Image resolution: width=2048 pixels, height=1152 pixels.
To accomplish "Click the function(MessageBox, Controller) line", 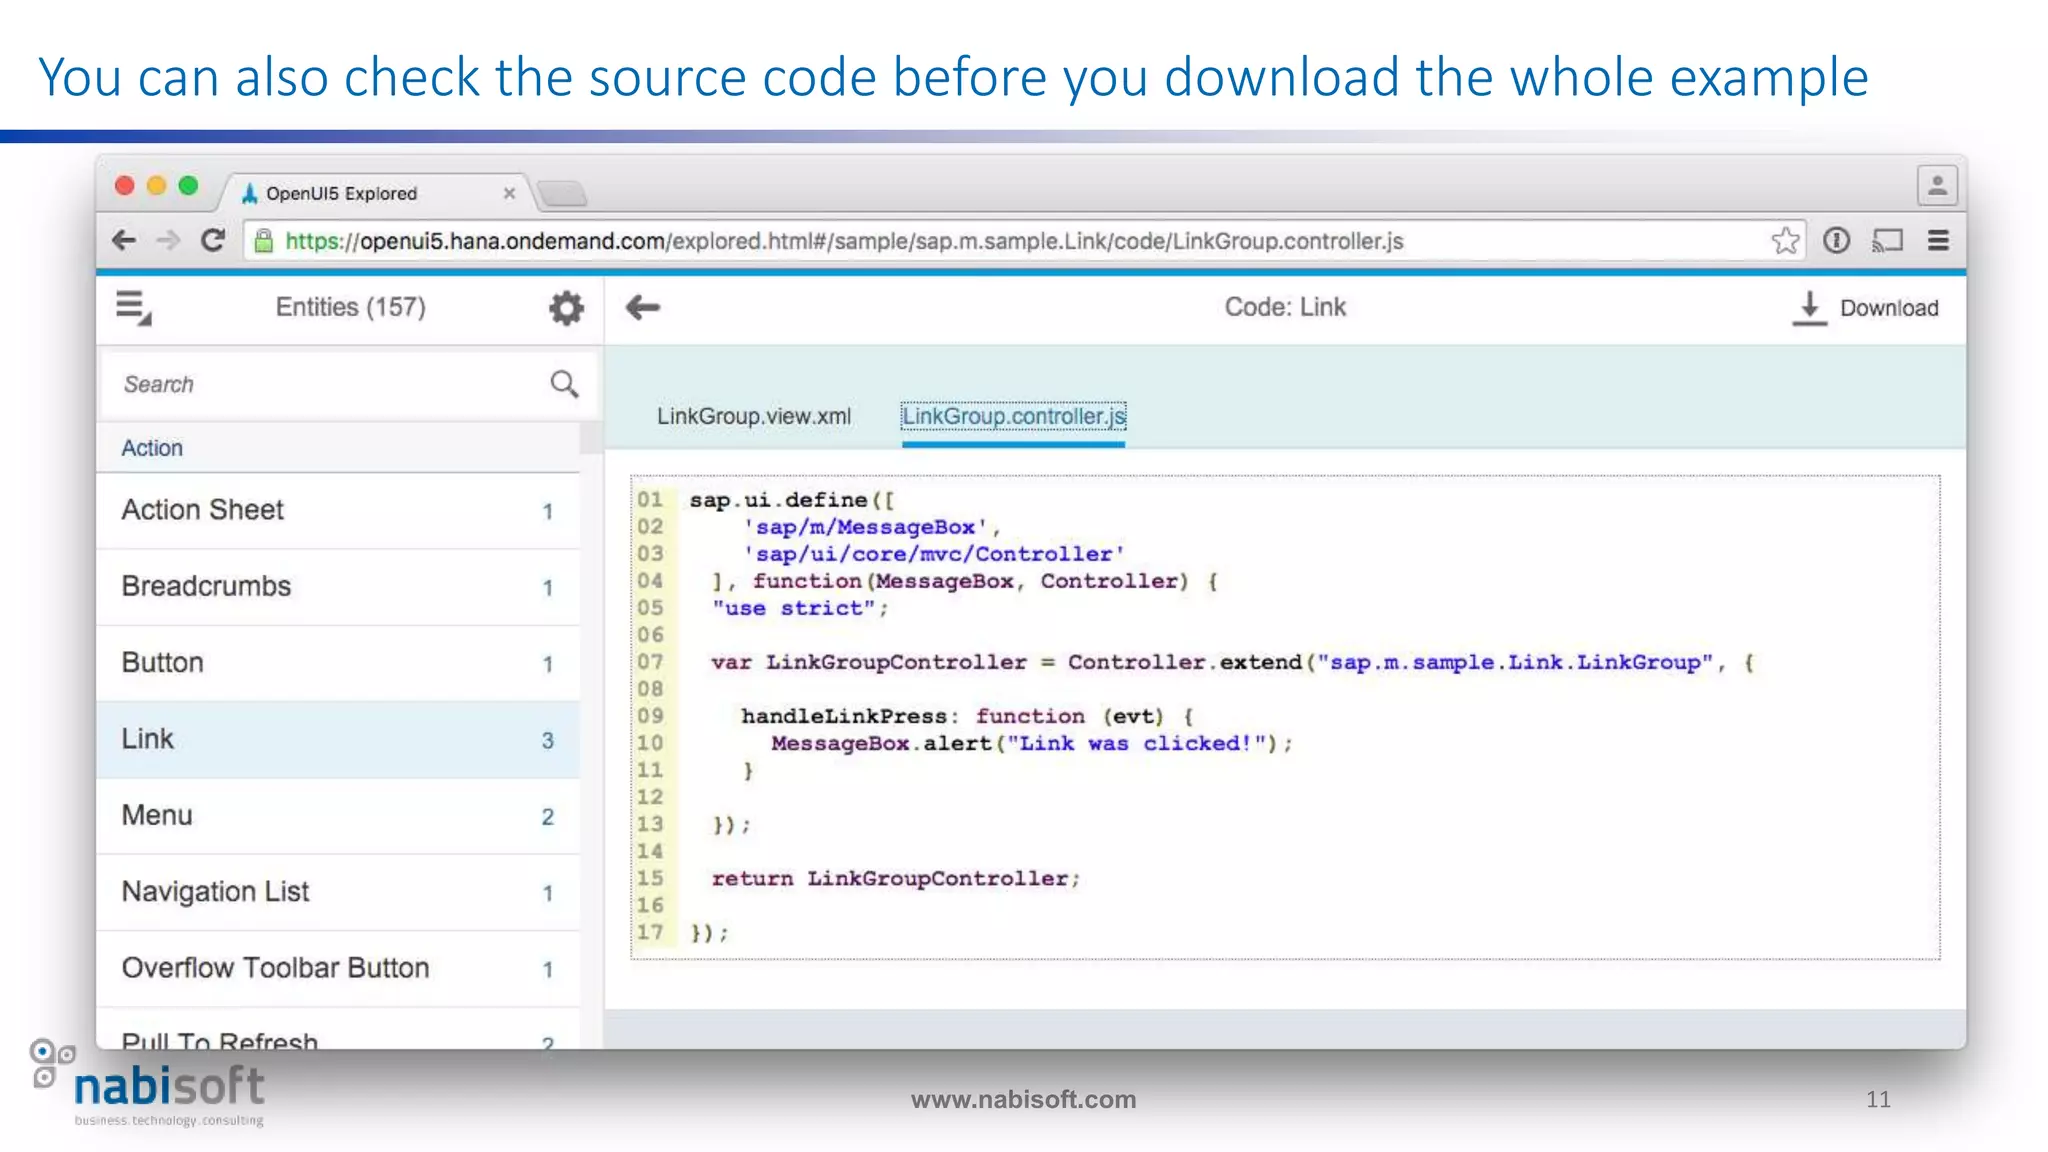I will point(964,581).
